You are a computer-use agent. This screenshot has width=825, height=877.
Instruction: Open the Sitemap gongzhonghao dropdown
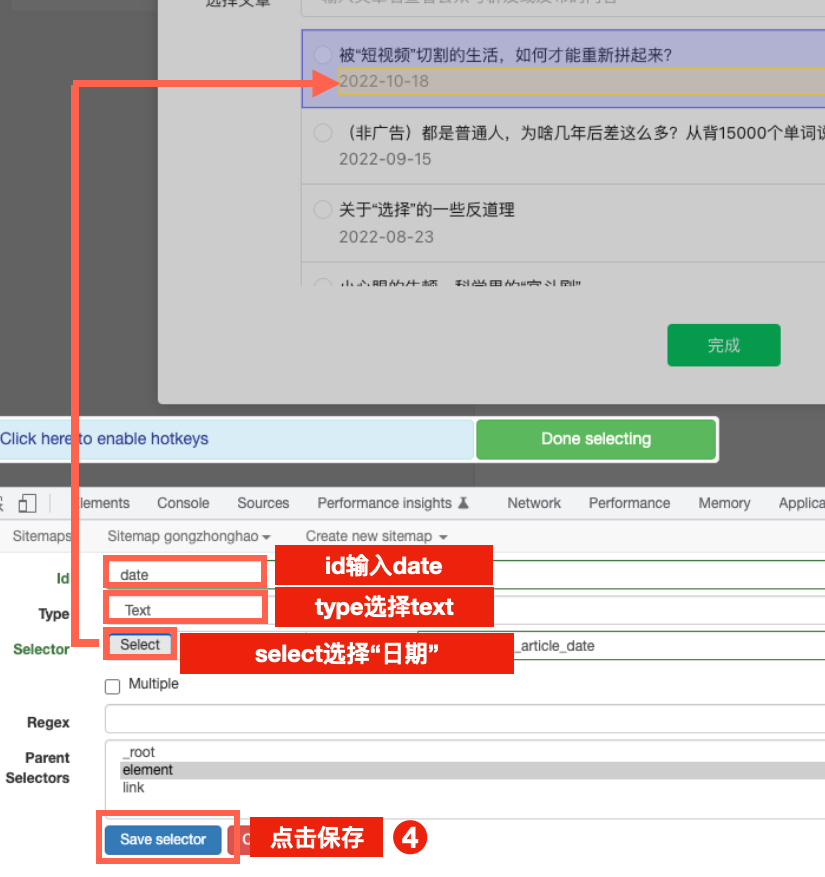coord(189,536)
